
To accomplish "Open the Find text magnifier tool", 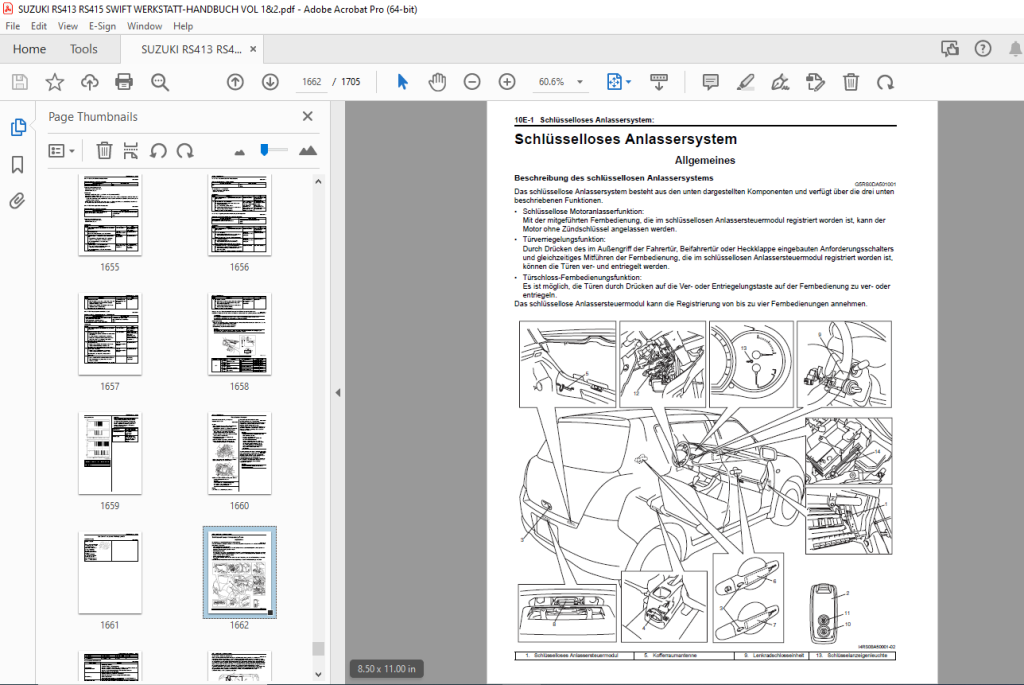I will [x=160, y=82].
